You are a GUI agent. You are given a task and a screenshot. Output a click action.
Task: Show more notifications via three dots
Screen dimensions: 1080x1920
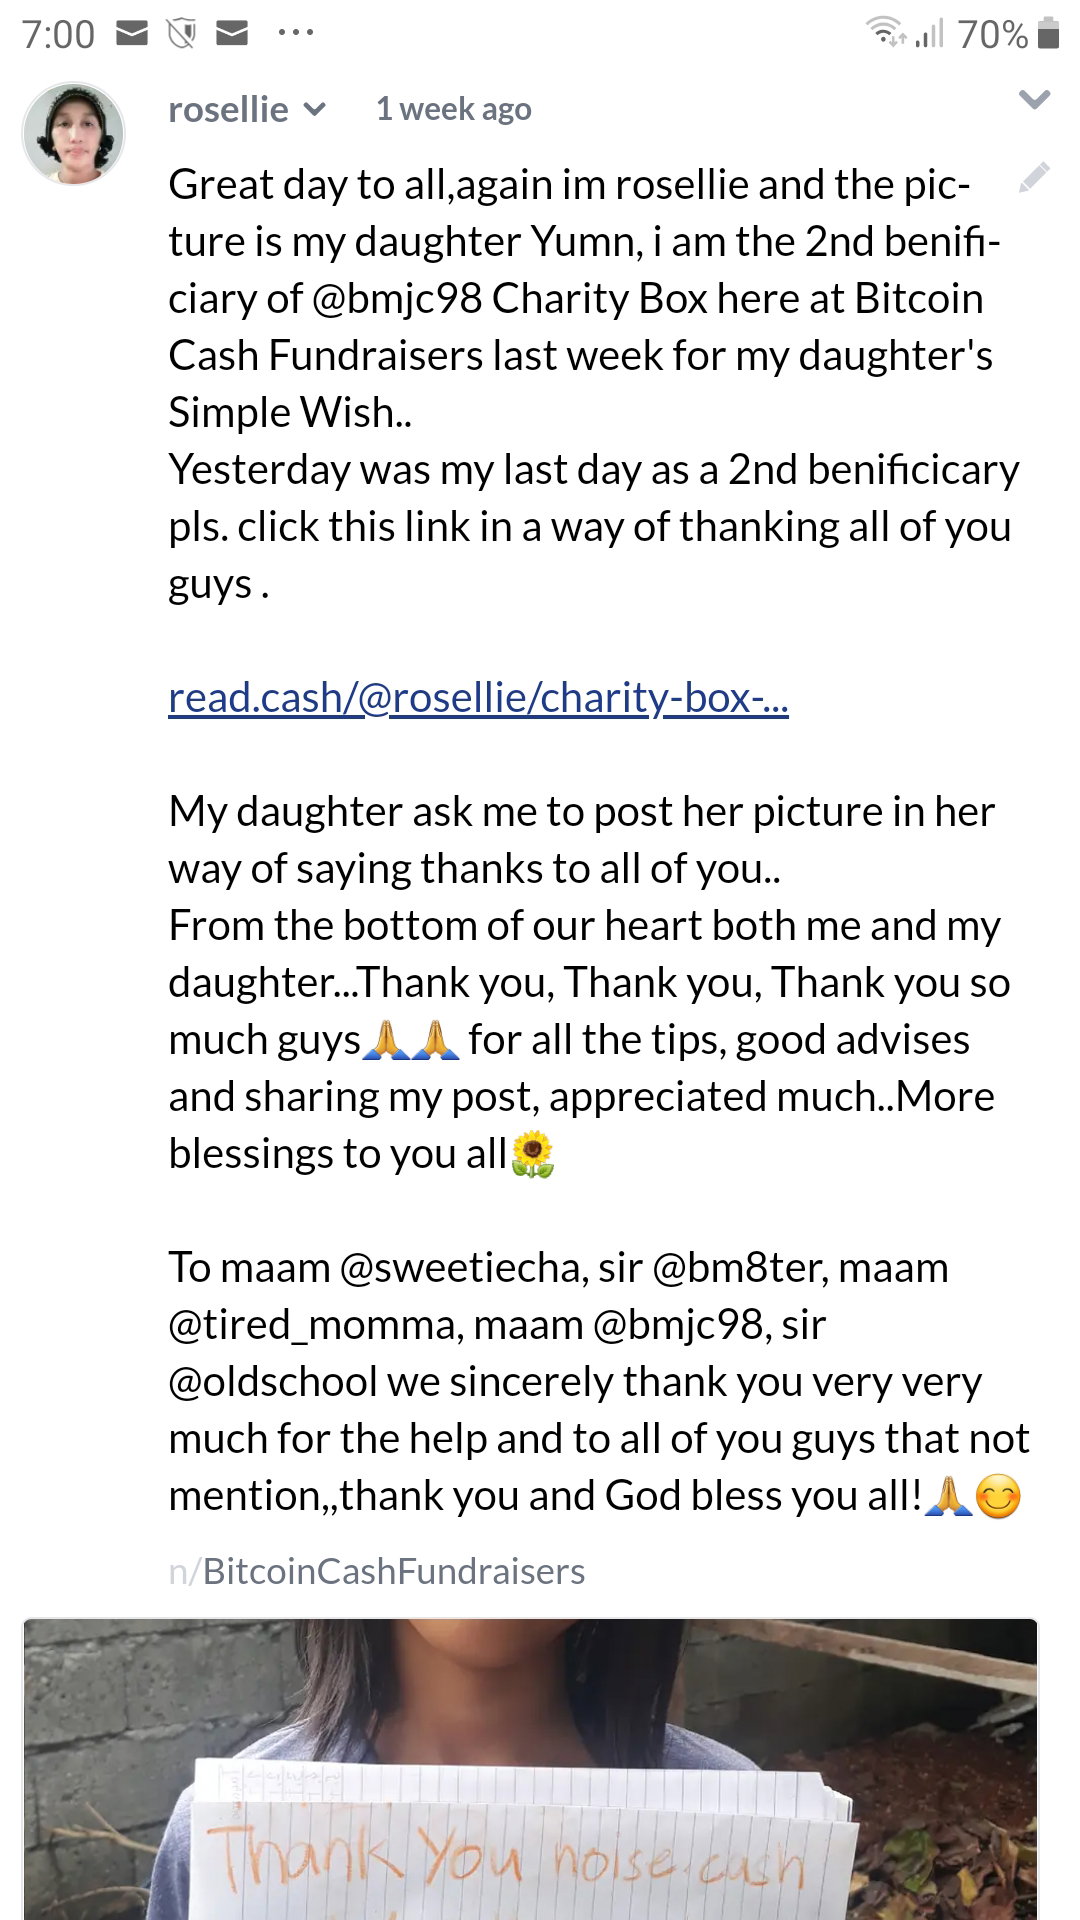pos(296,33)
